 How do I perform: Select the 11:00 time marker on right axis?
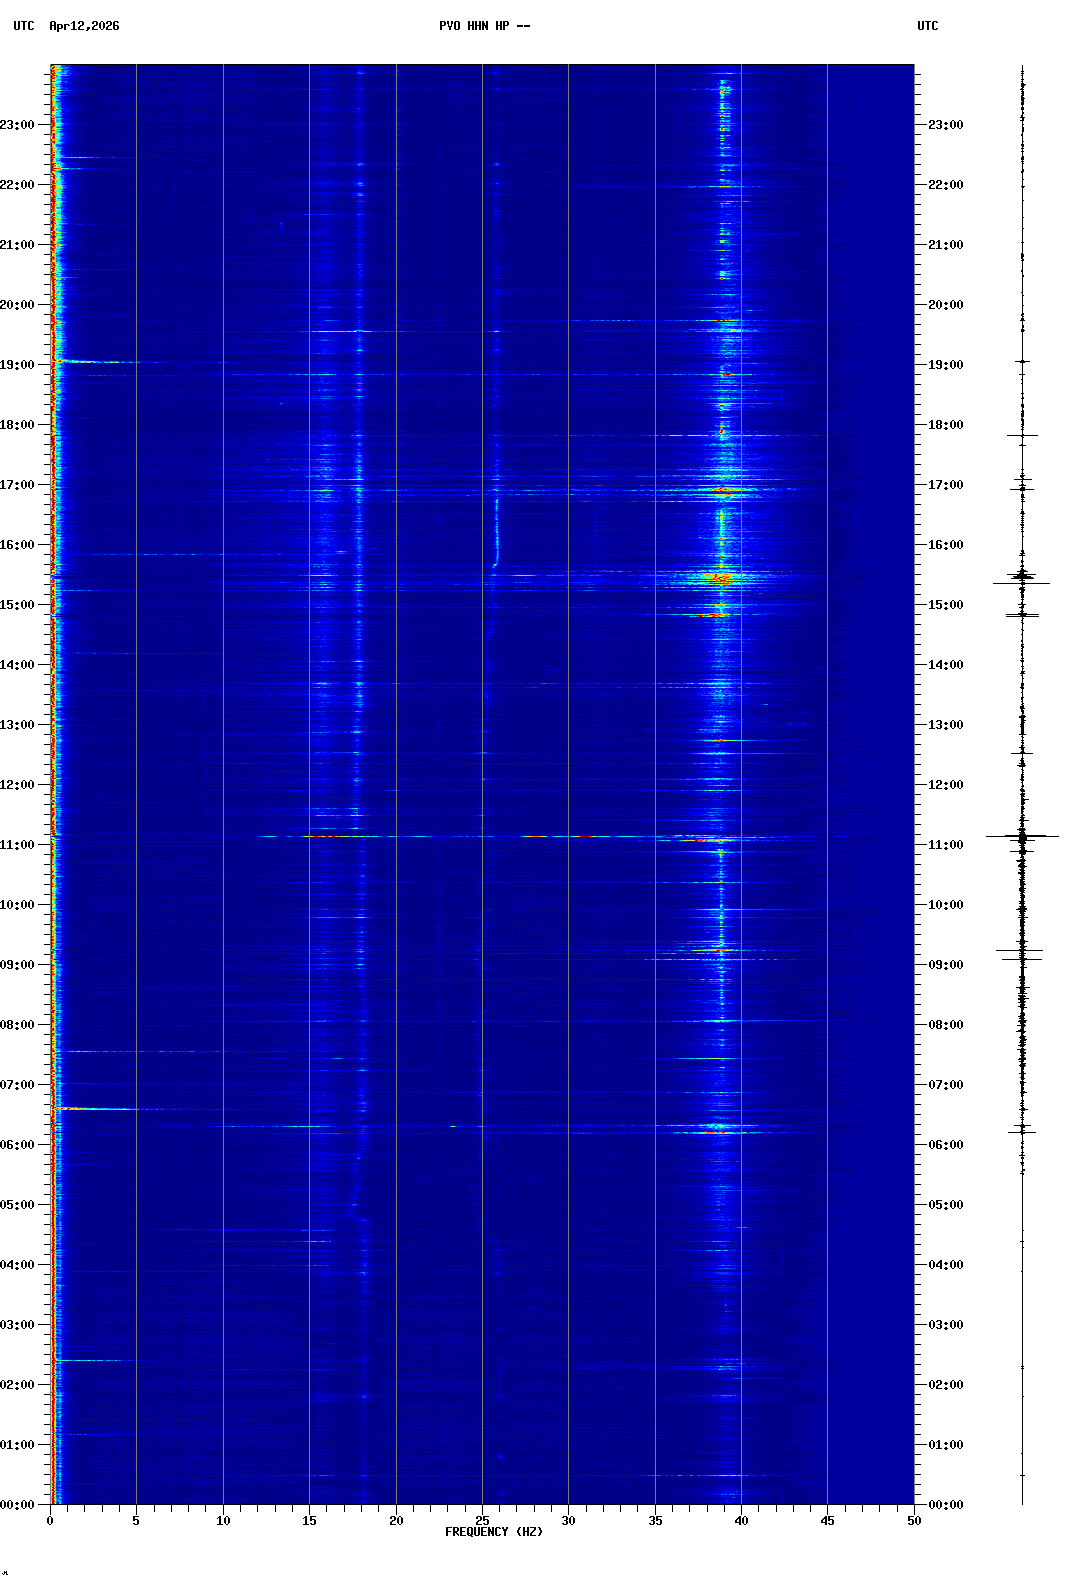pos(945,845)
